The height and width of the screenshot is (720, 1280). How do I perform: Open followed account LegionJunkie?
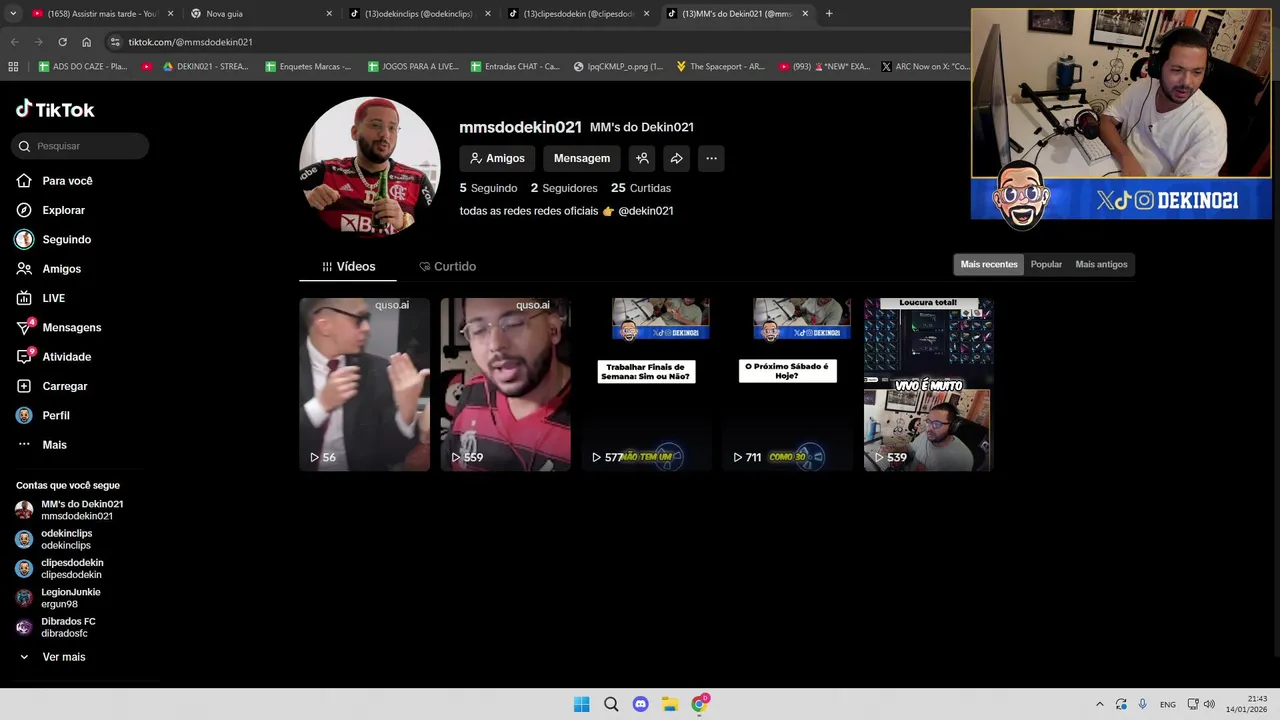(x=70, y=598)
